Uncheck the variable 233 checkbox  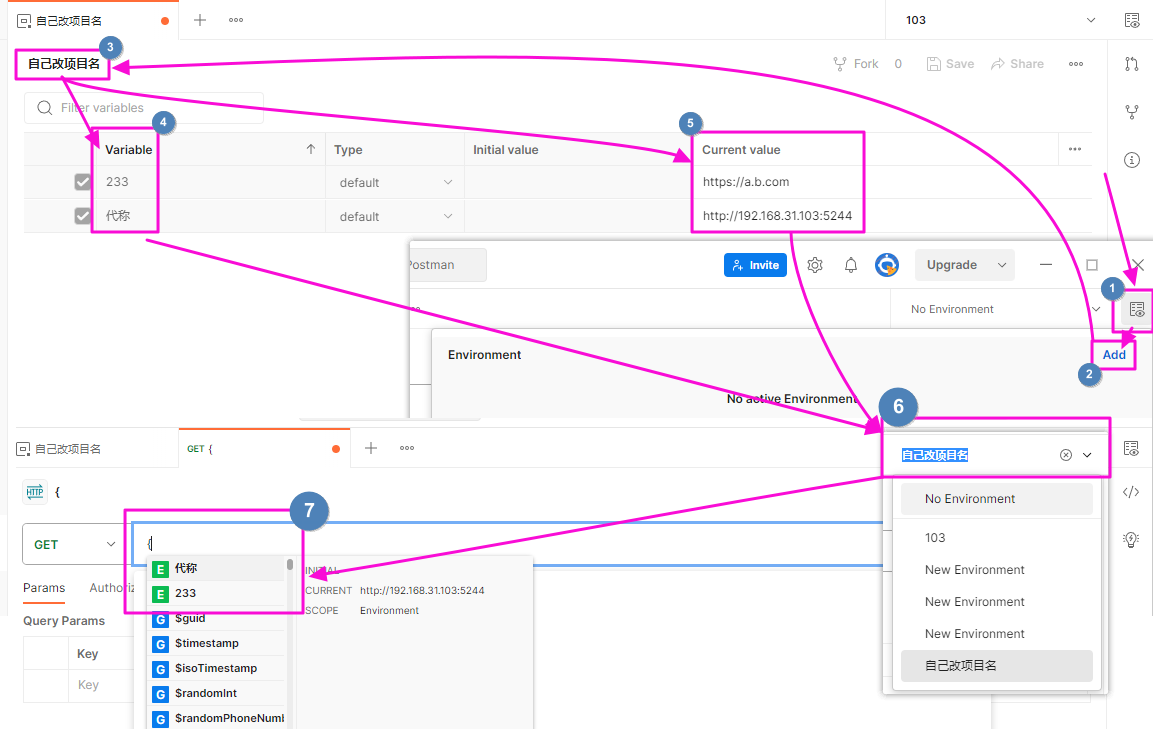click(x=83, y=182)
